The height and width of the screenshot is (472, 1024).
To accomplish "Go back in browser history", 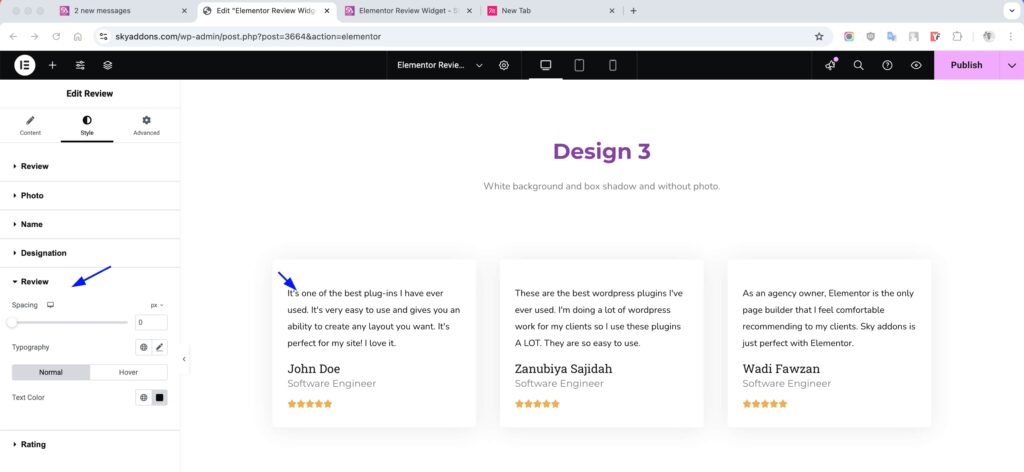I will pyautogui.click(x=13, y=37).
